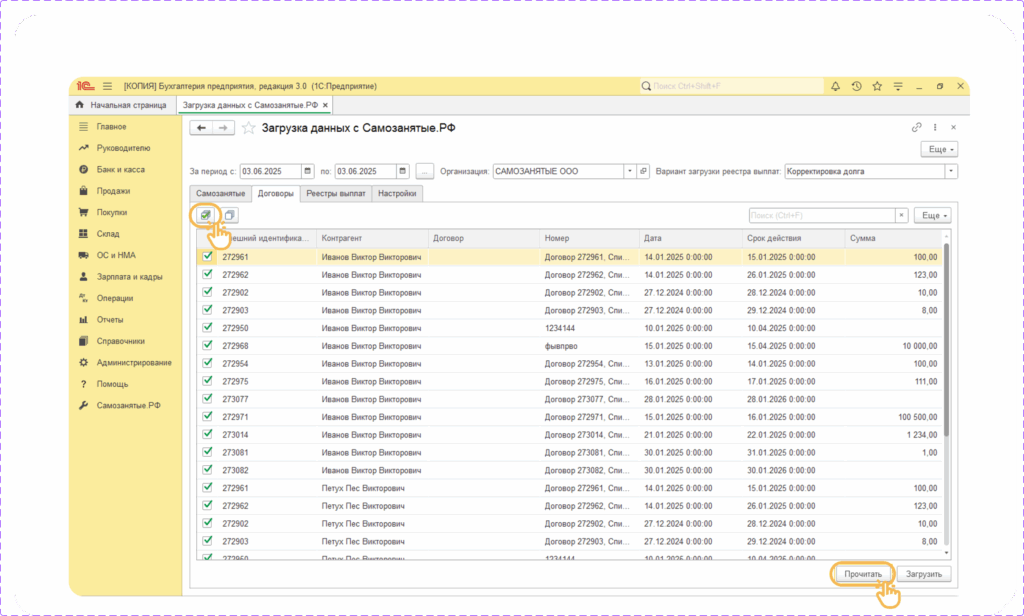Open the Еще menu above the table

coord(932,215)
